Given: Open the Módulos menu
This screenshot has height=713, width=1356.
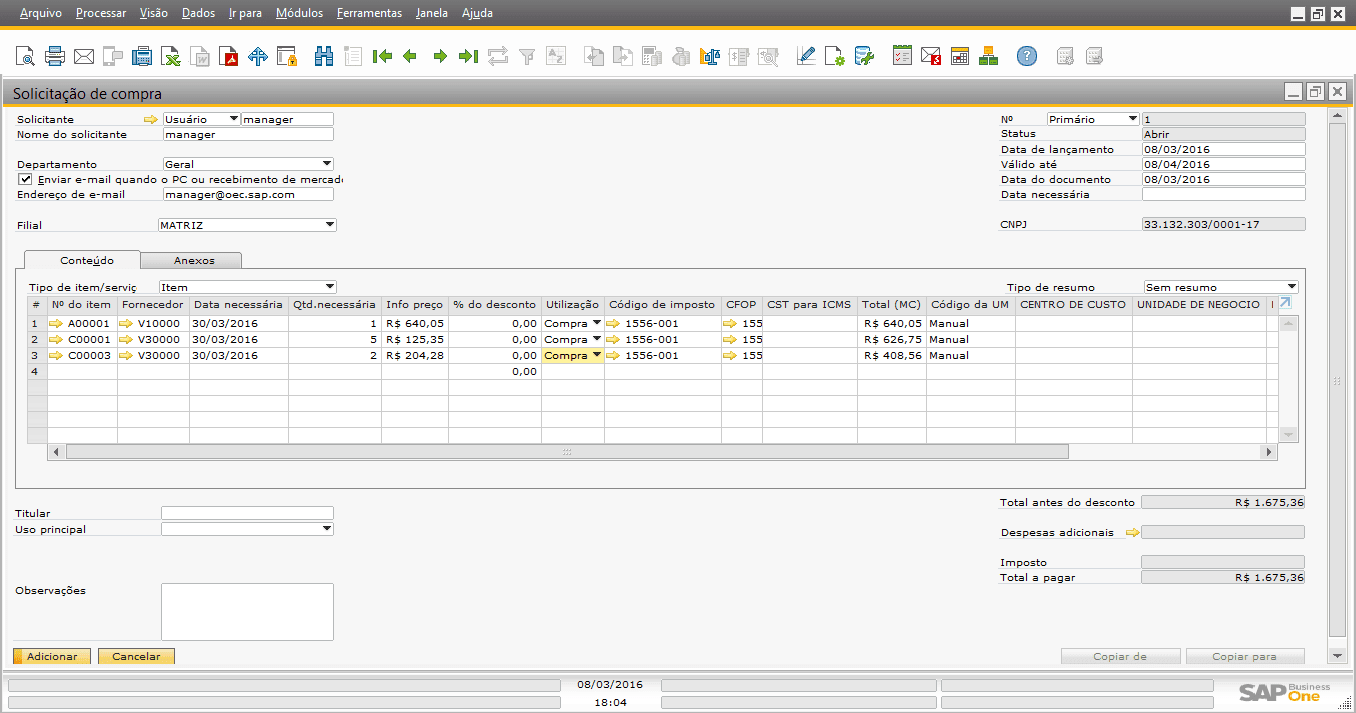Looking at the screenshot, I should click(x=299, y=13).
